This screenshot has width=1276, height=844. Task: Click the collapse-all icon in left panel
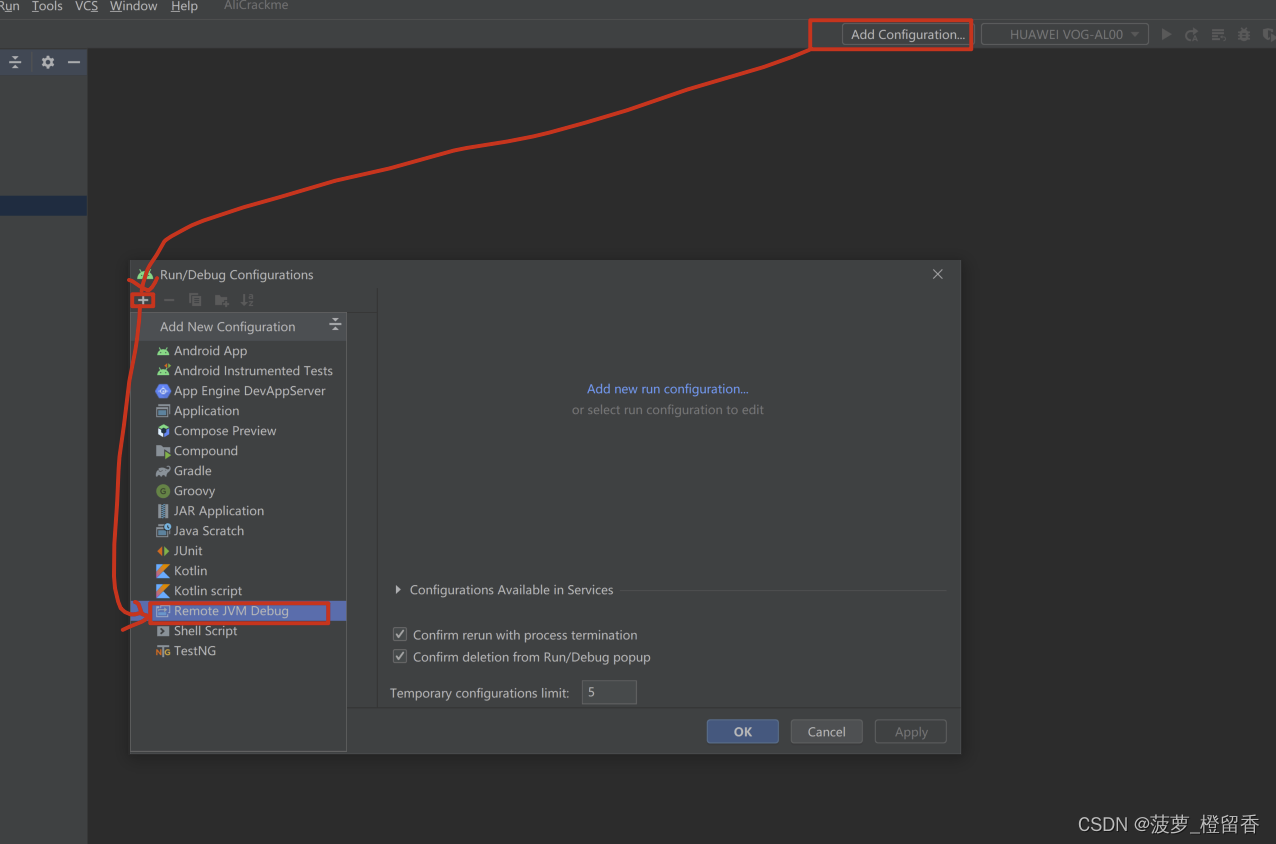pyautogui.click(x=15, y=62)
